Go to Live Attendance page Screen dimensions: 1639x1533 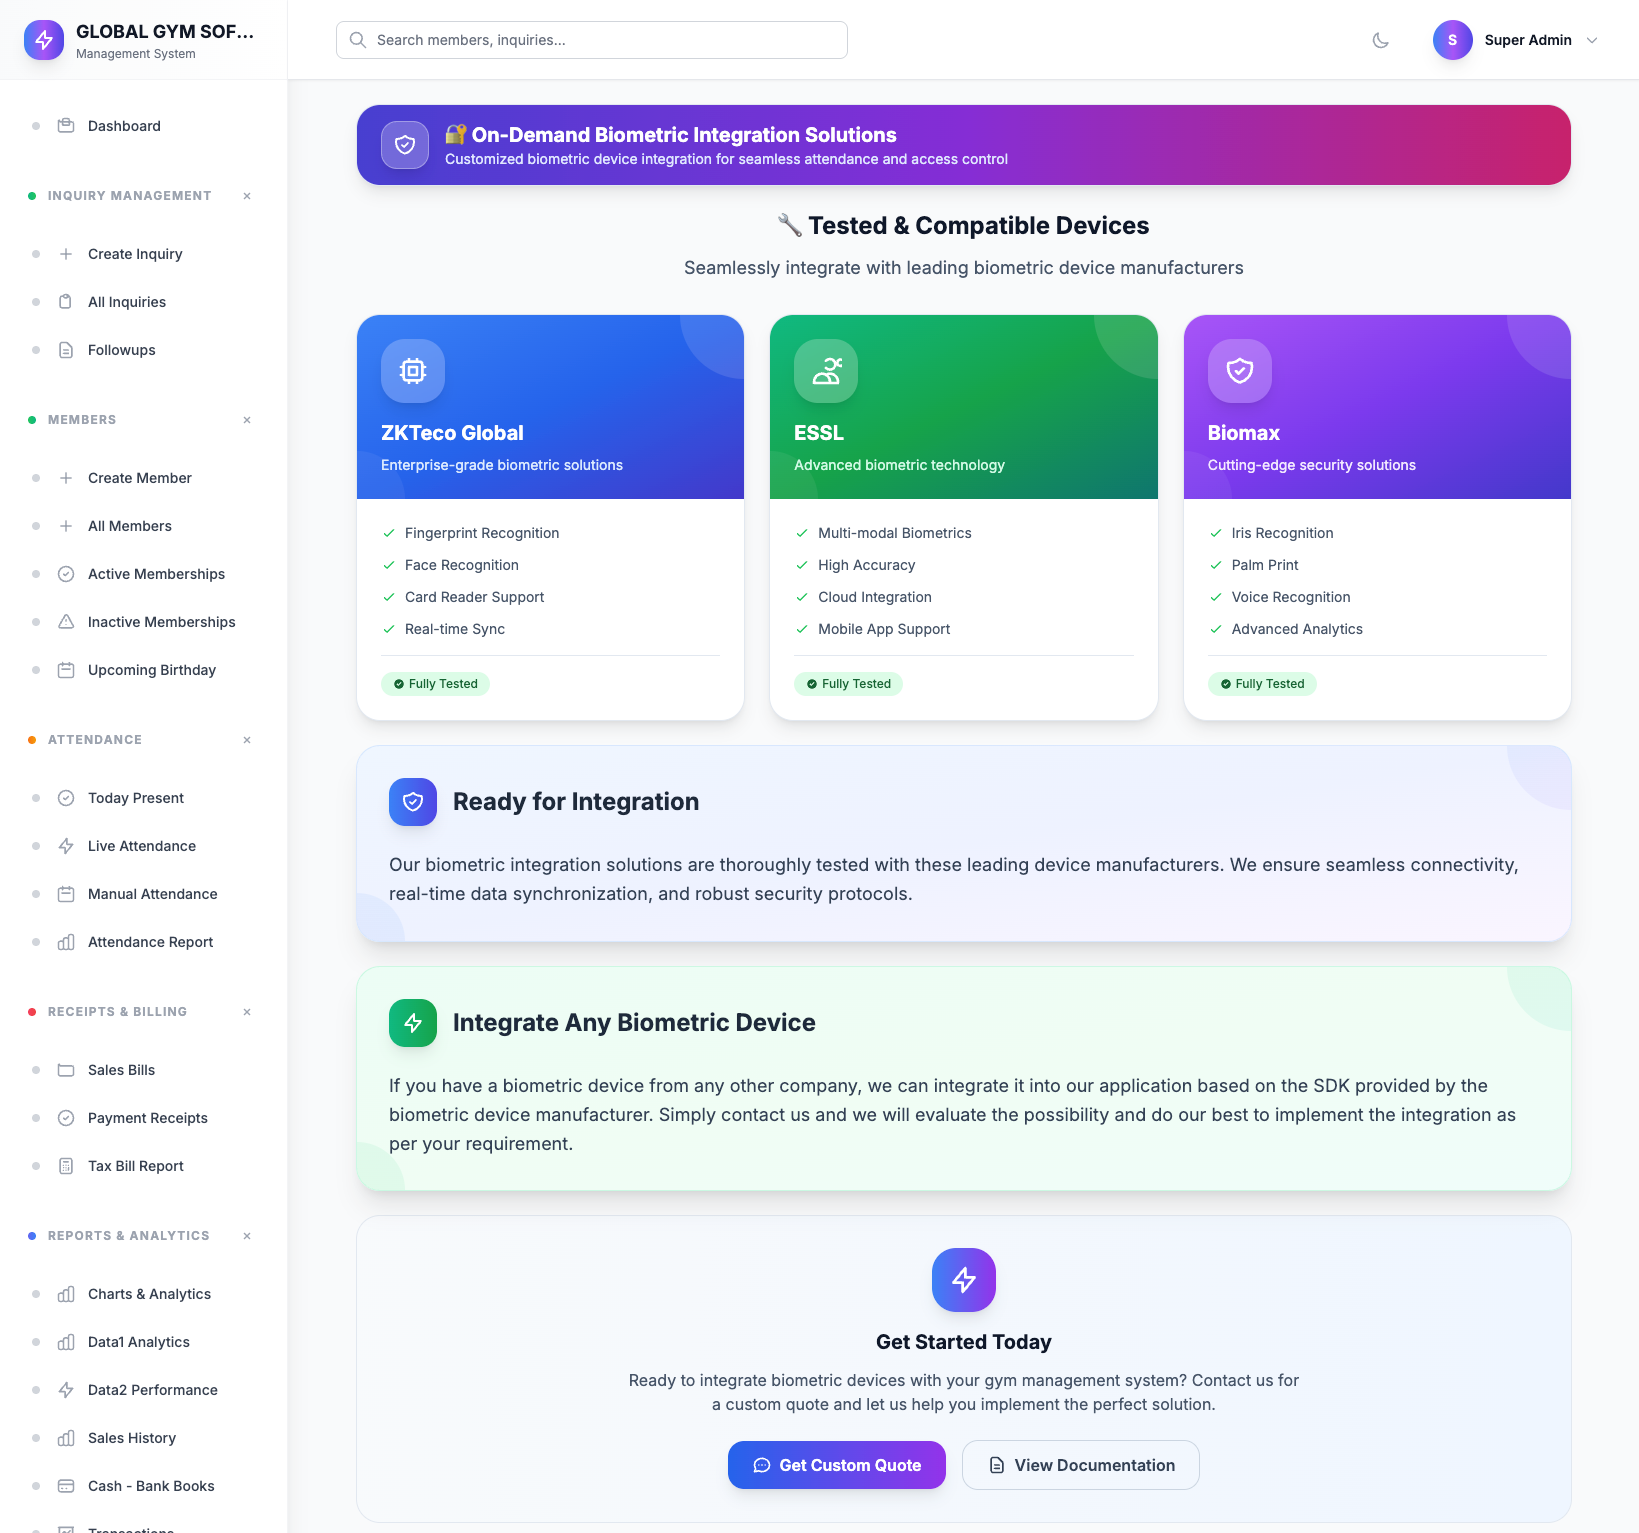coord(141,846)
